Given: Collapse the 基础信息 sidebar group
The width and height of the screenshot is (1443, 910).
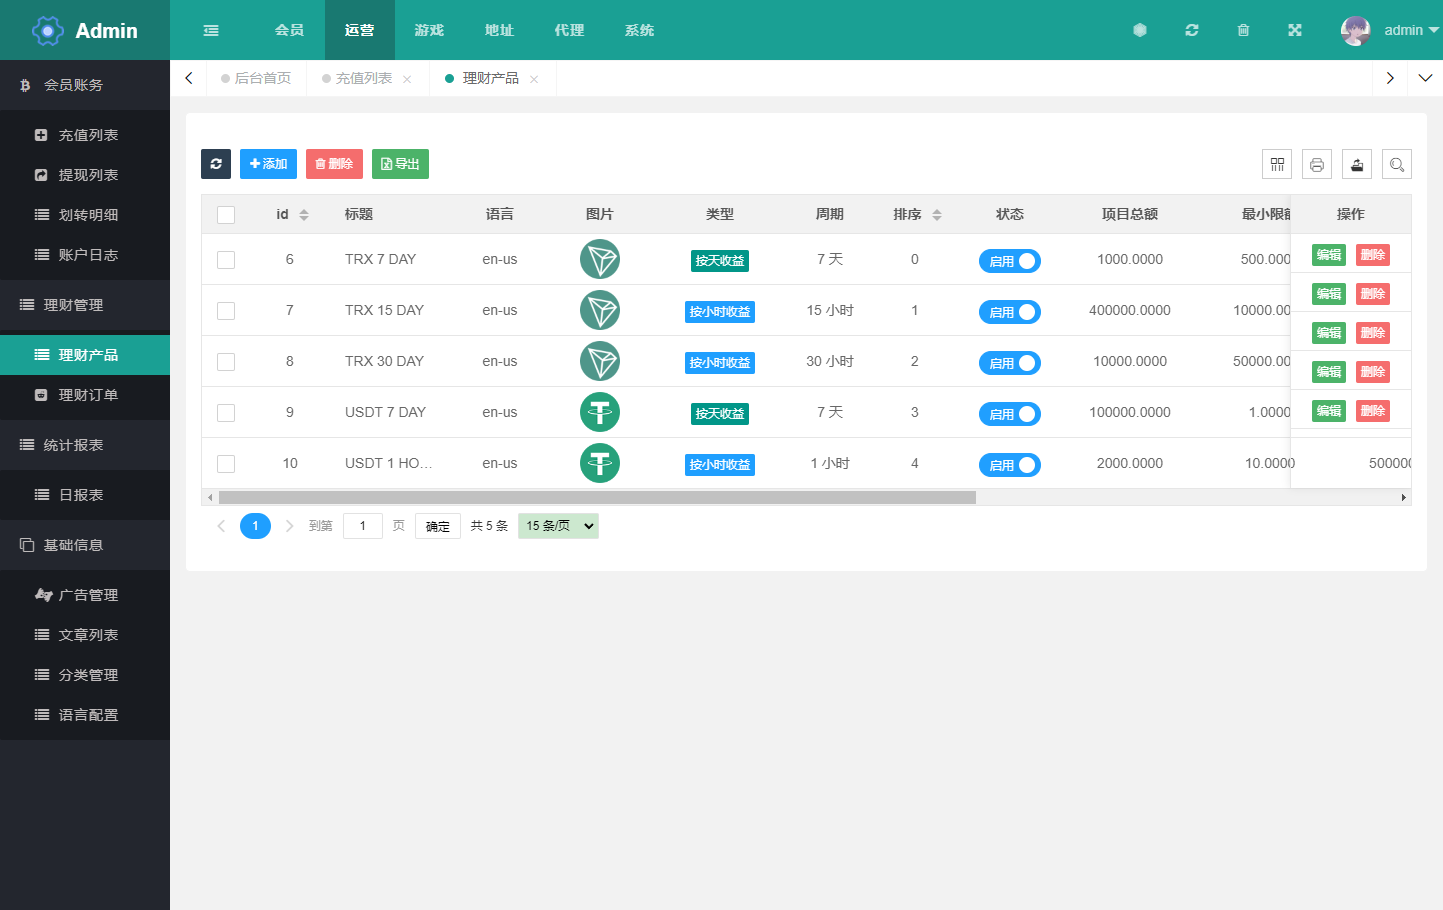Looking at the screenshot, I should pos(85,545).
